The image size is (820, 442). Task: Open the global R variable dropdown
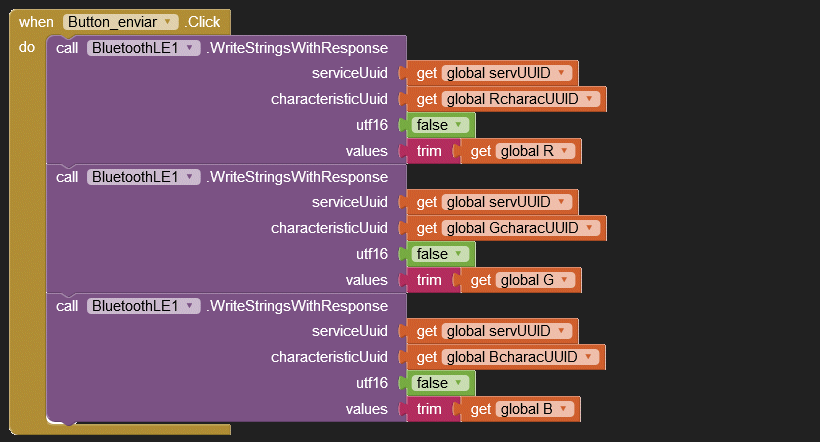565,151
